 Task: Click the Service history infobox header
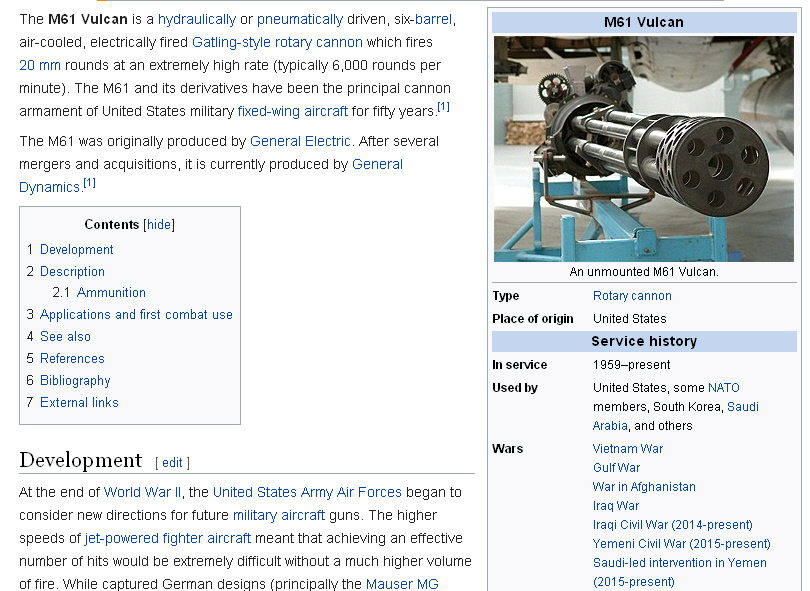(644, 341)
